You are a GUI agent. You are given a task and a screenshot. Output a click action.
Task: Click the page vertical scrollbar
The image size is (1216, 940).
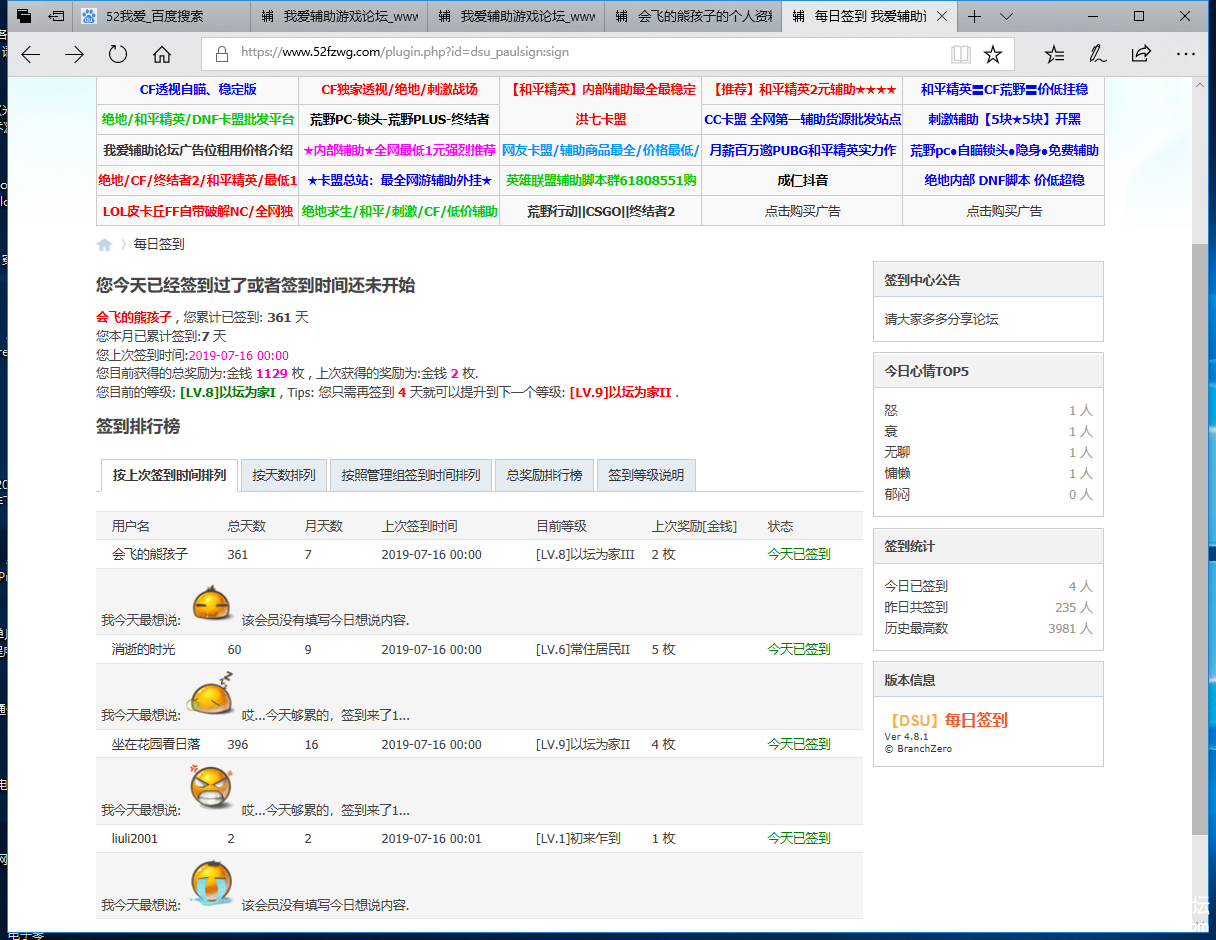[1200, 540]
